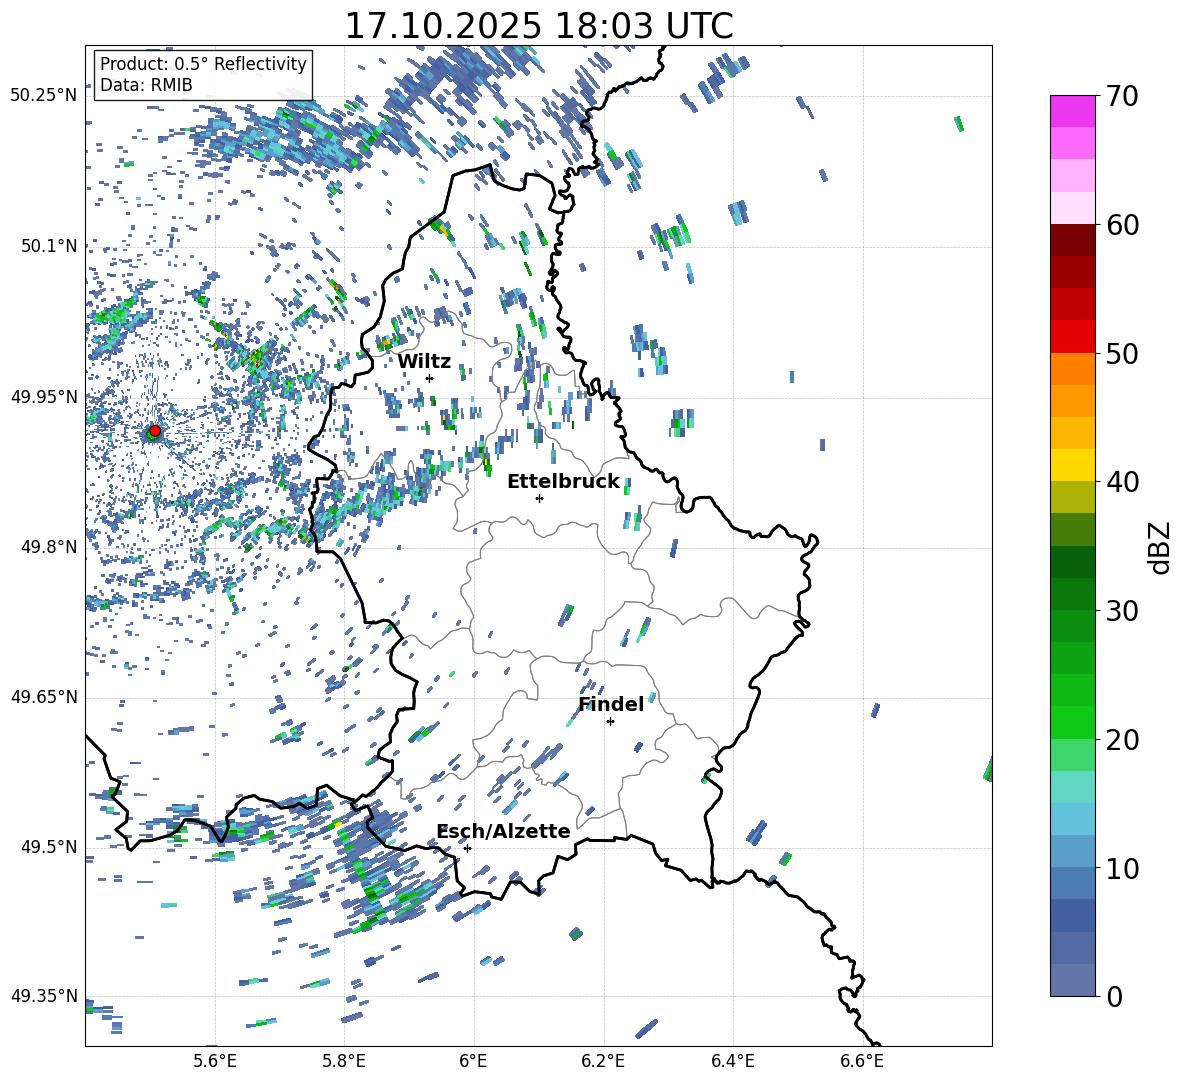This screenshot has height=1081, width=1184.
Task: Click the Wiltz city label
Action: tap(424, 361)
